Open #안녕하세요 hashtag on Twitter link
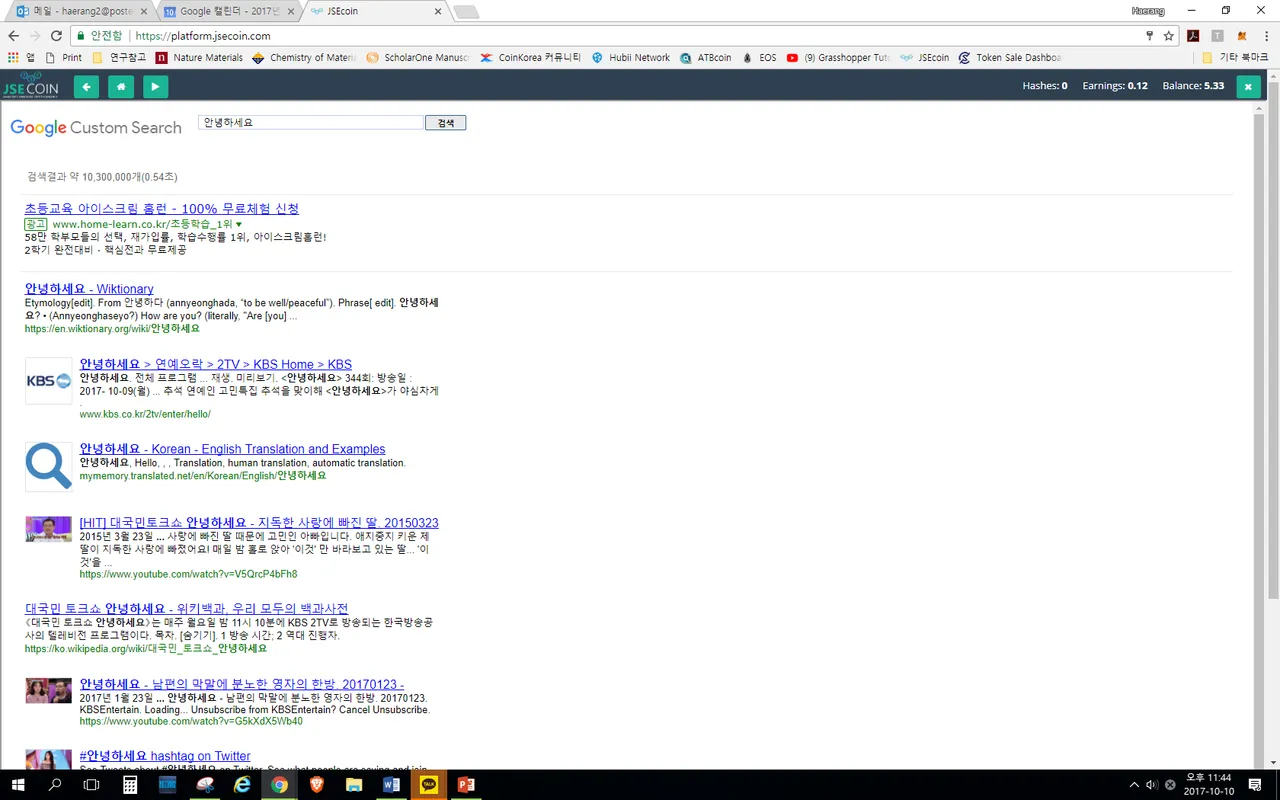1280x800 pixels. [165, 757]
